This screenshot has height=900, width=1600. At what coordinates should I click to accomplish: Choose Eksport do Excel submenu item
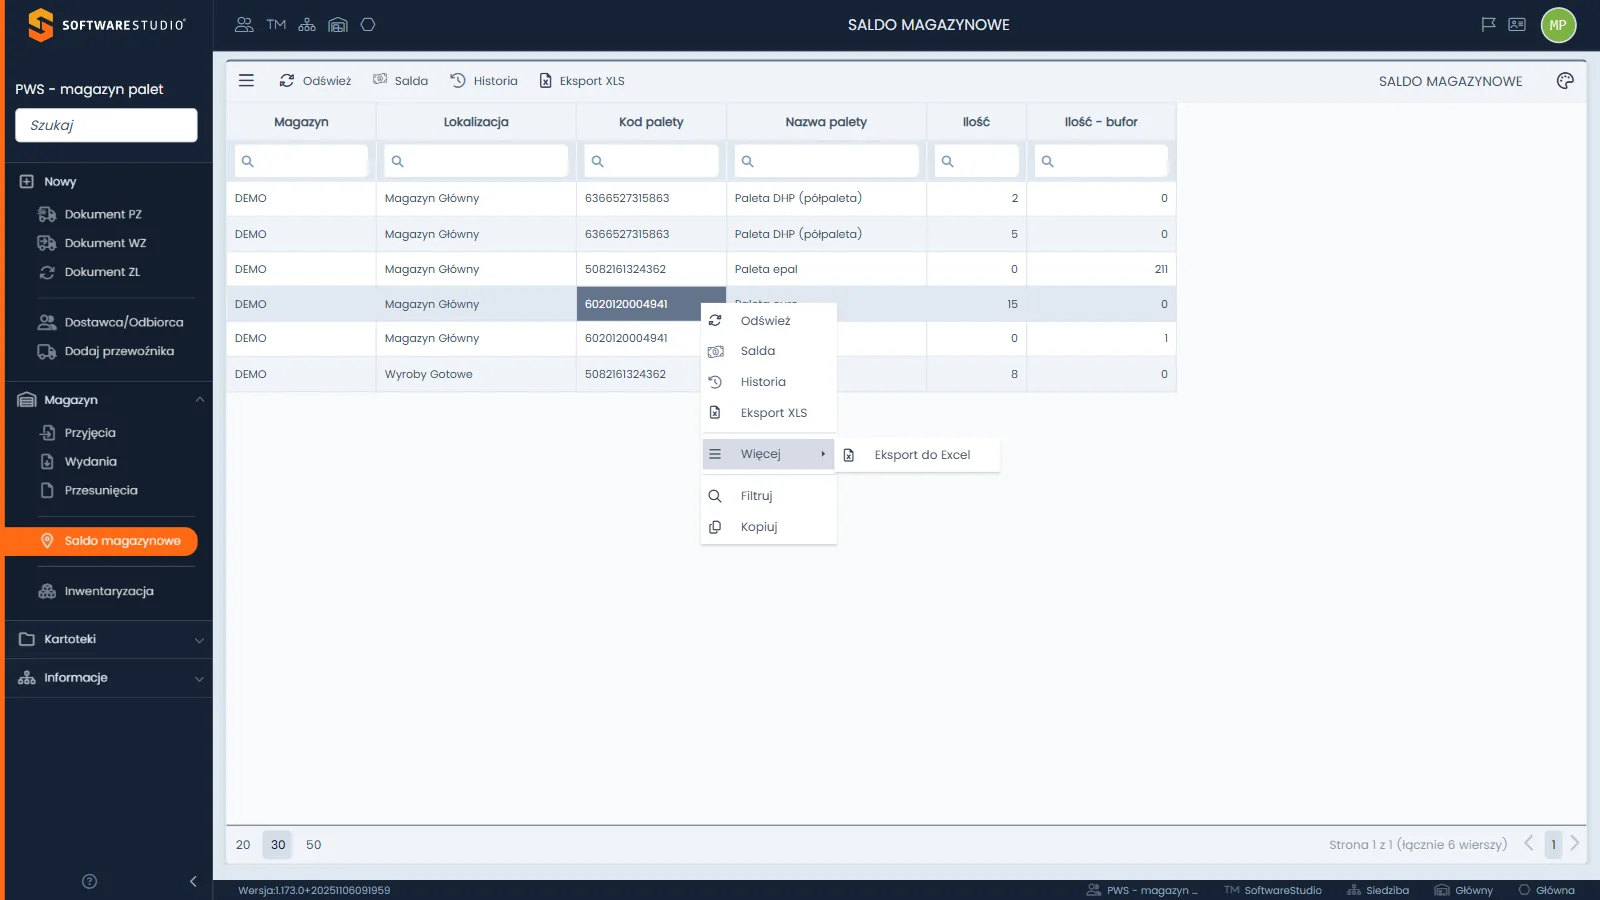pyautogui.click(x=917, y=455)
